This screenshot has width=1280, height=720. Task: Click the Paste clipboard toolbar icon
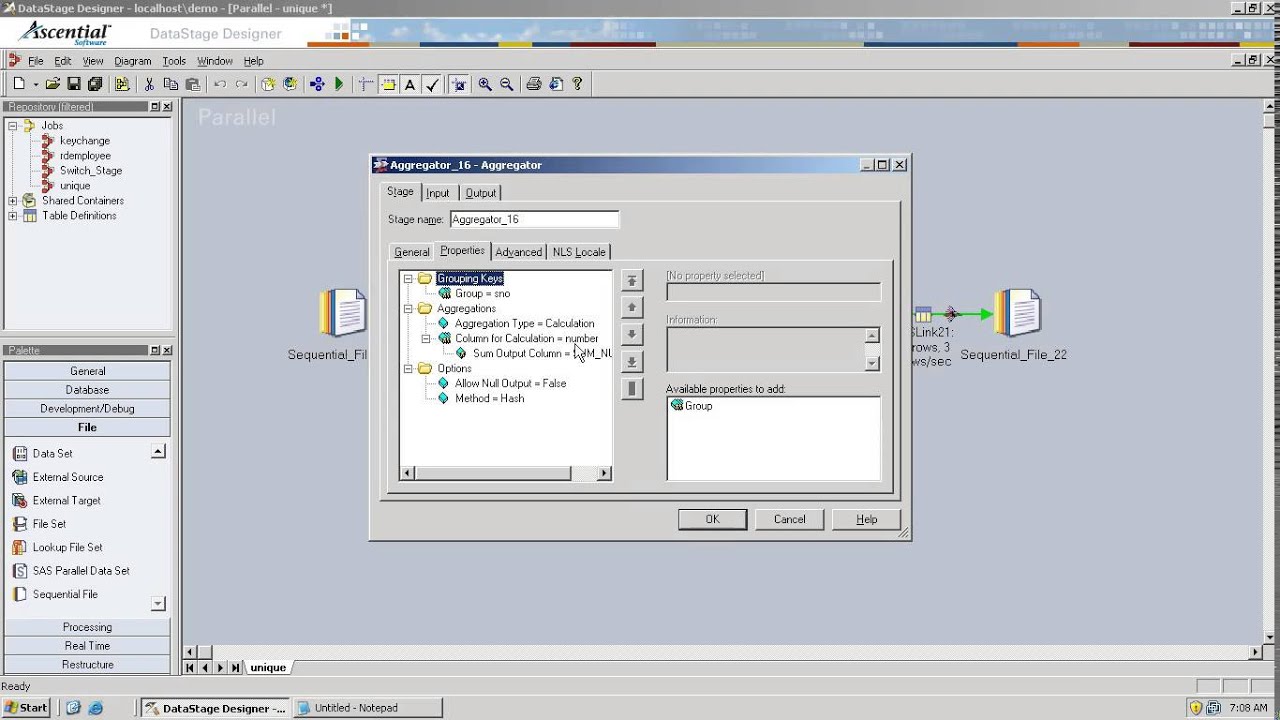click(193, 85)
